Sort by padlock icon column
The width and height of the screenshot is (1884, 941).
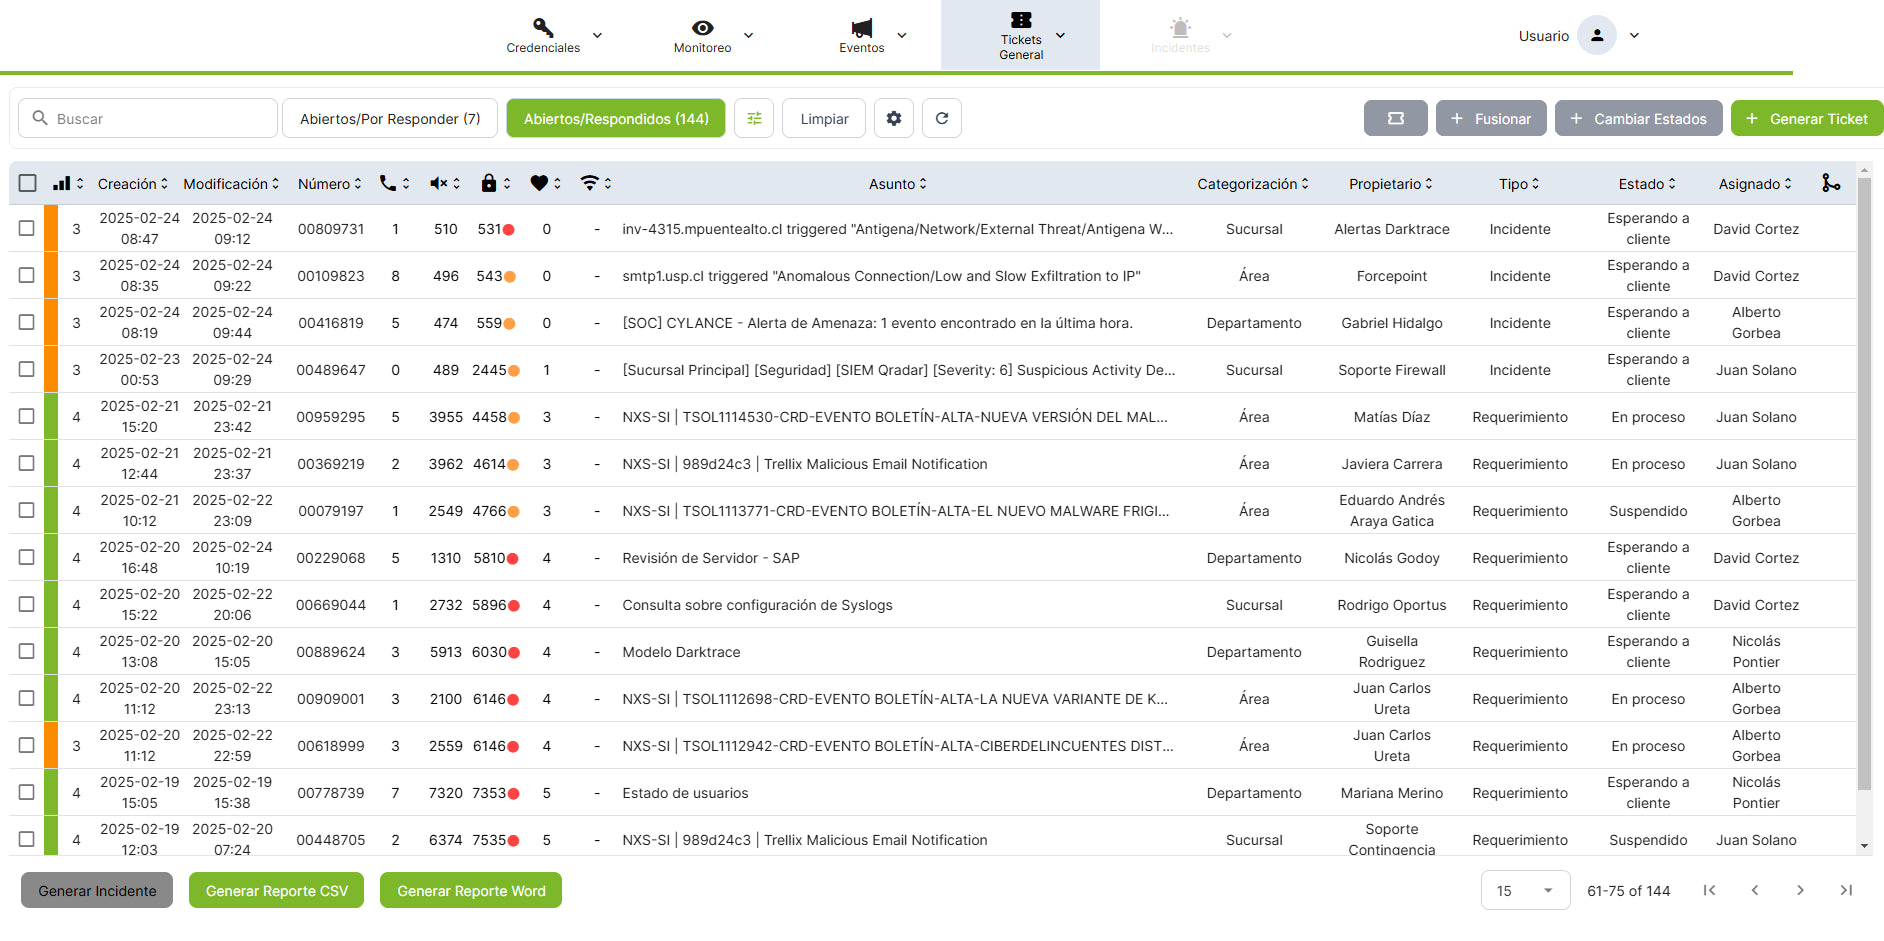pos(495,183)
